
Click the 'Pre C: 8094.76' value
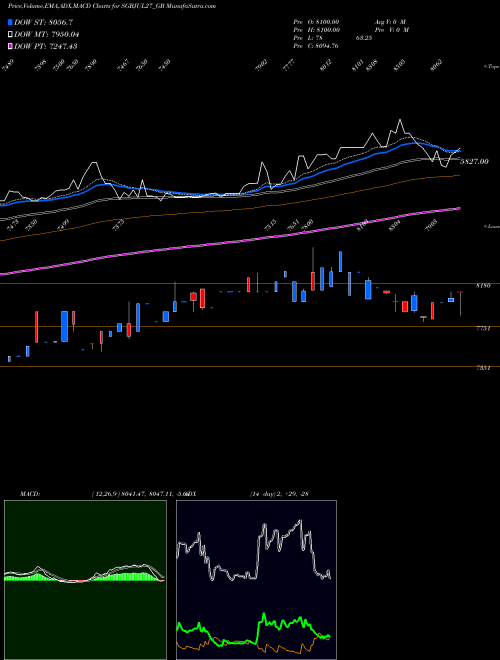pyautogui.click(x=316, y=46)
